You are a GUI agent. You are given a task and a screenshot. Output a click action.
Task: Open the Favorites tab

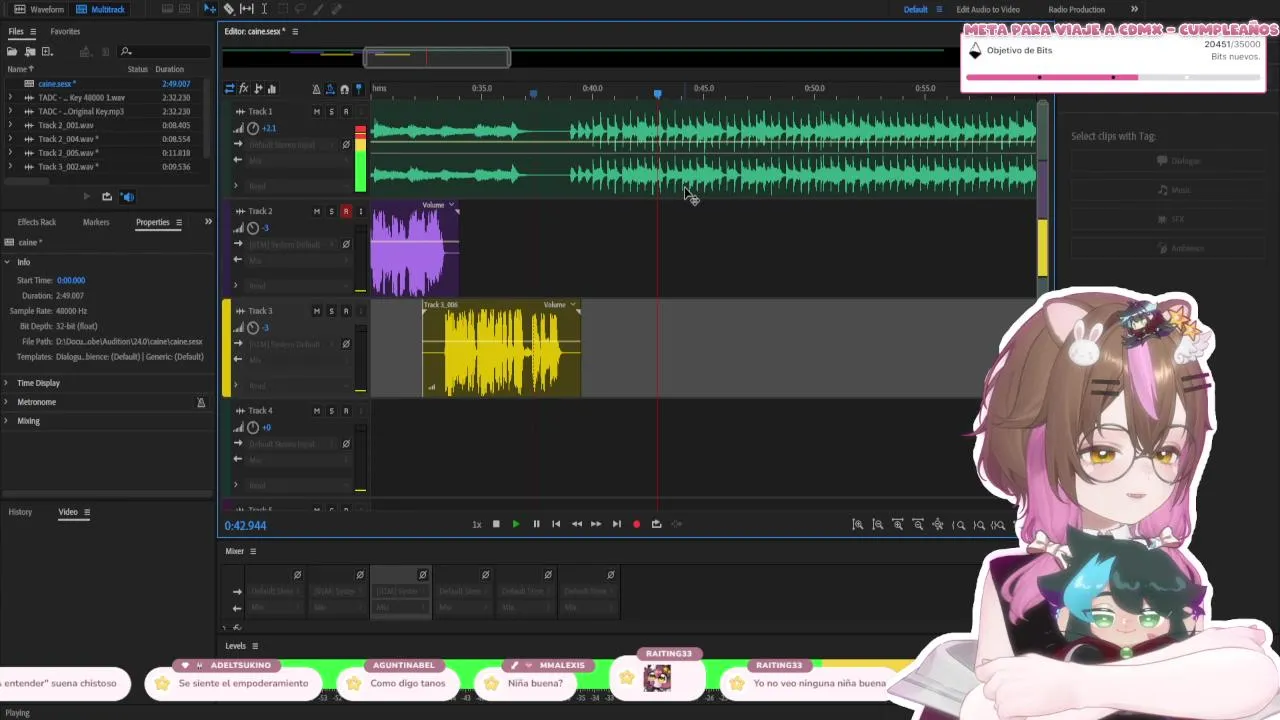pyautogui.click(x=65, y=31)
